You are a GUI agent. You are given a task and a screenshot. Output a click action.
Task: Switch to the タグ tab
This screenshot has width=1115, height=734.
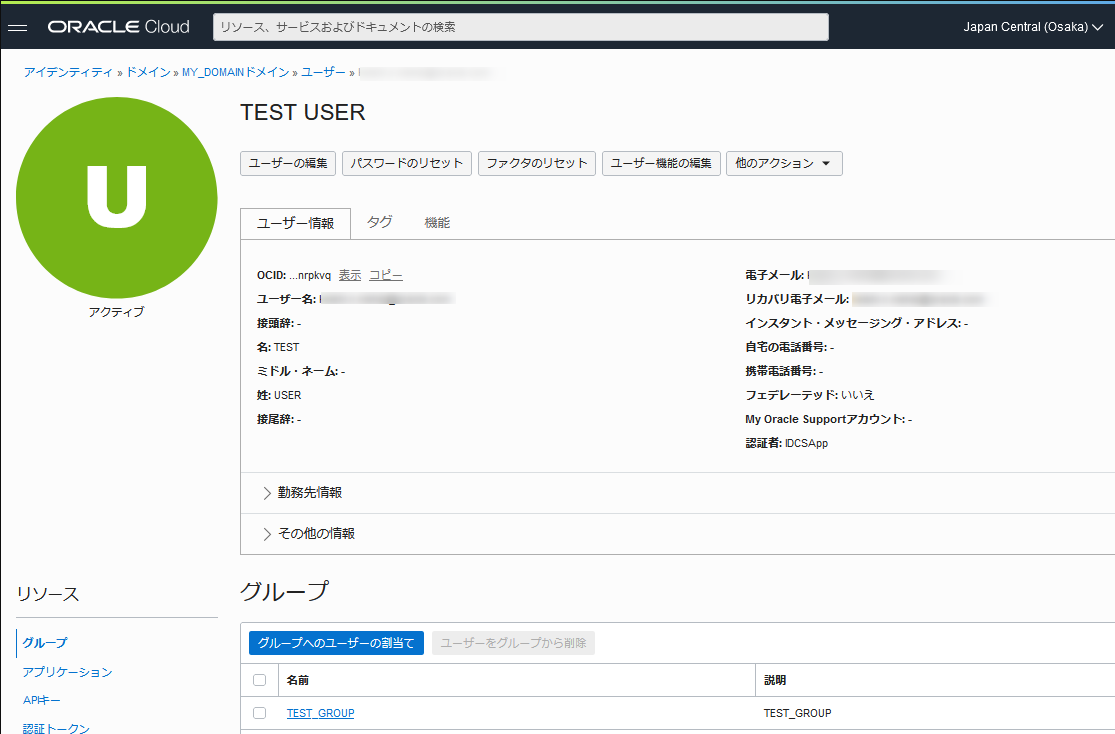379,223
